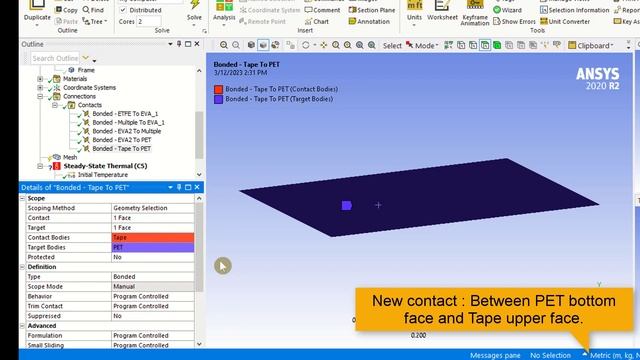Screen dimensions: 640x360
Task: Open Keyframe Animation
Action: [475, 13]
